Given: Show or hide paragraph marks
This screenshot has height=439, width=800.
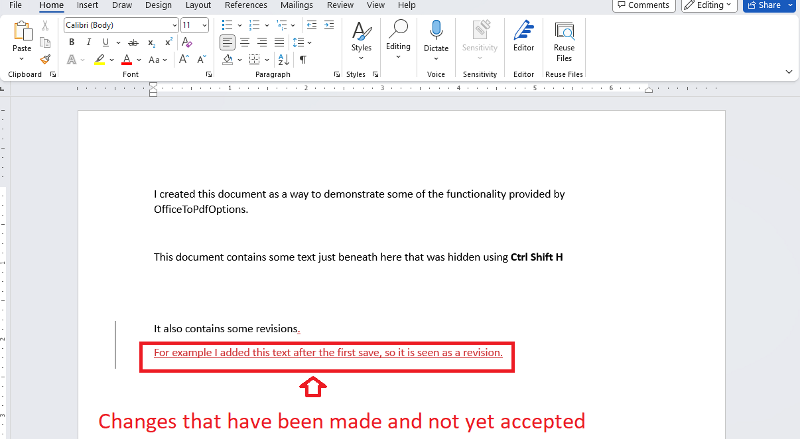Looking at the screenshot, I should click(x=303, y=60).
